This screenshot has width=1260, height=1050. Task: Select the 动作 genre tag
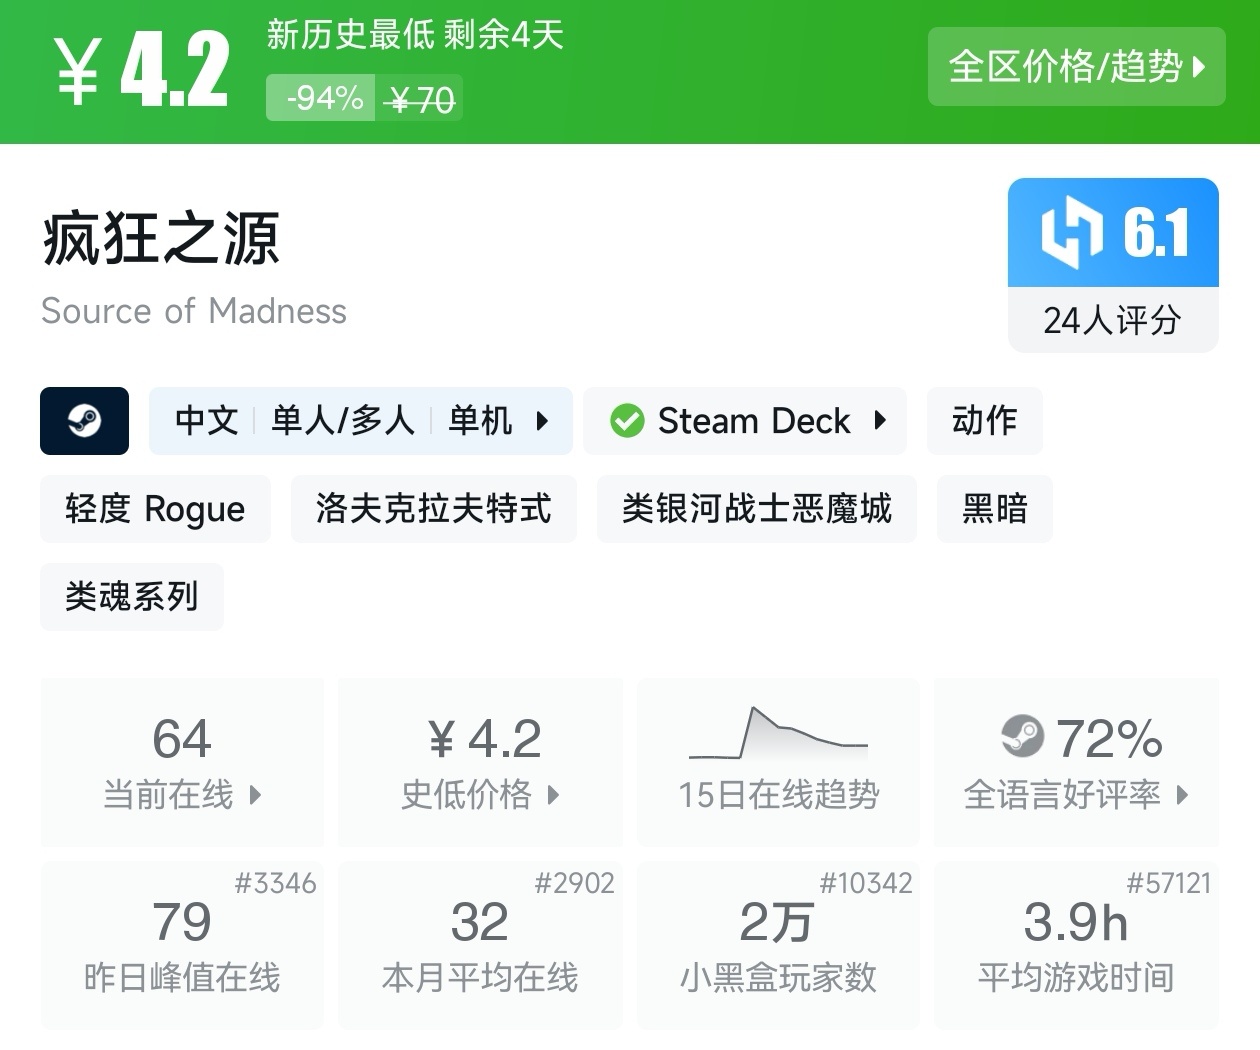[x=984, y=421]
